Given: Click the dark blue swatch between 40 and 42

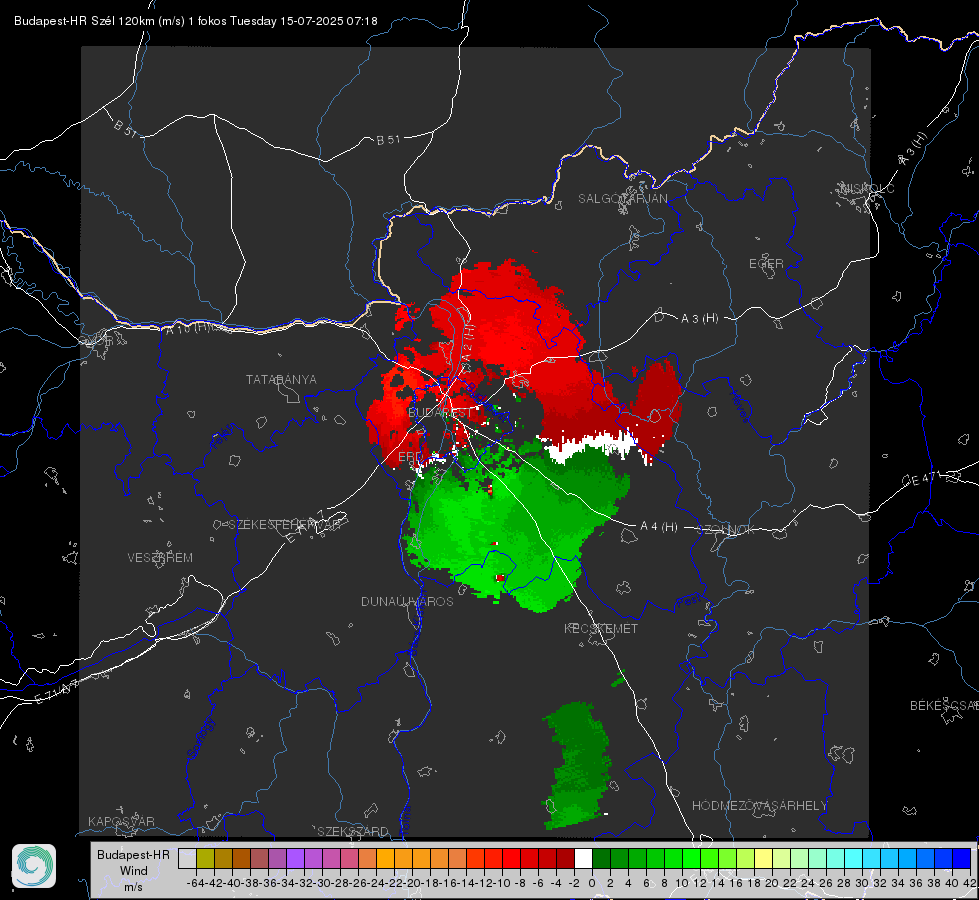Looking at the screenshot, I should (962, 858).
